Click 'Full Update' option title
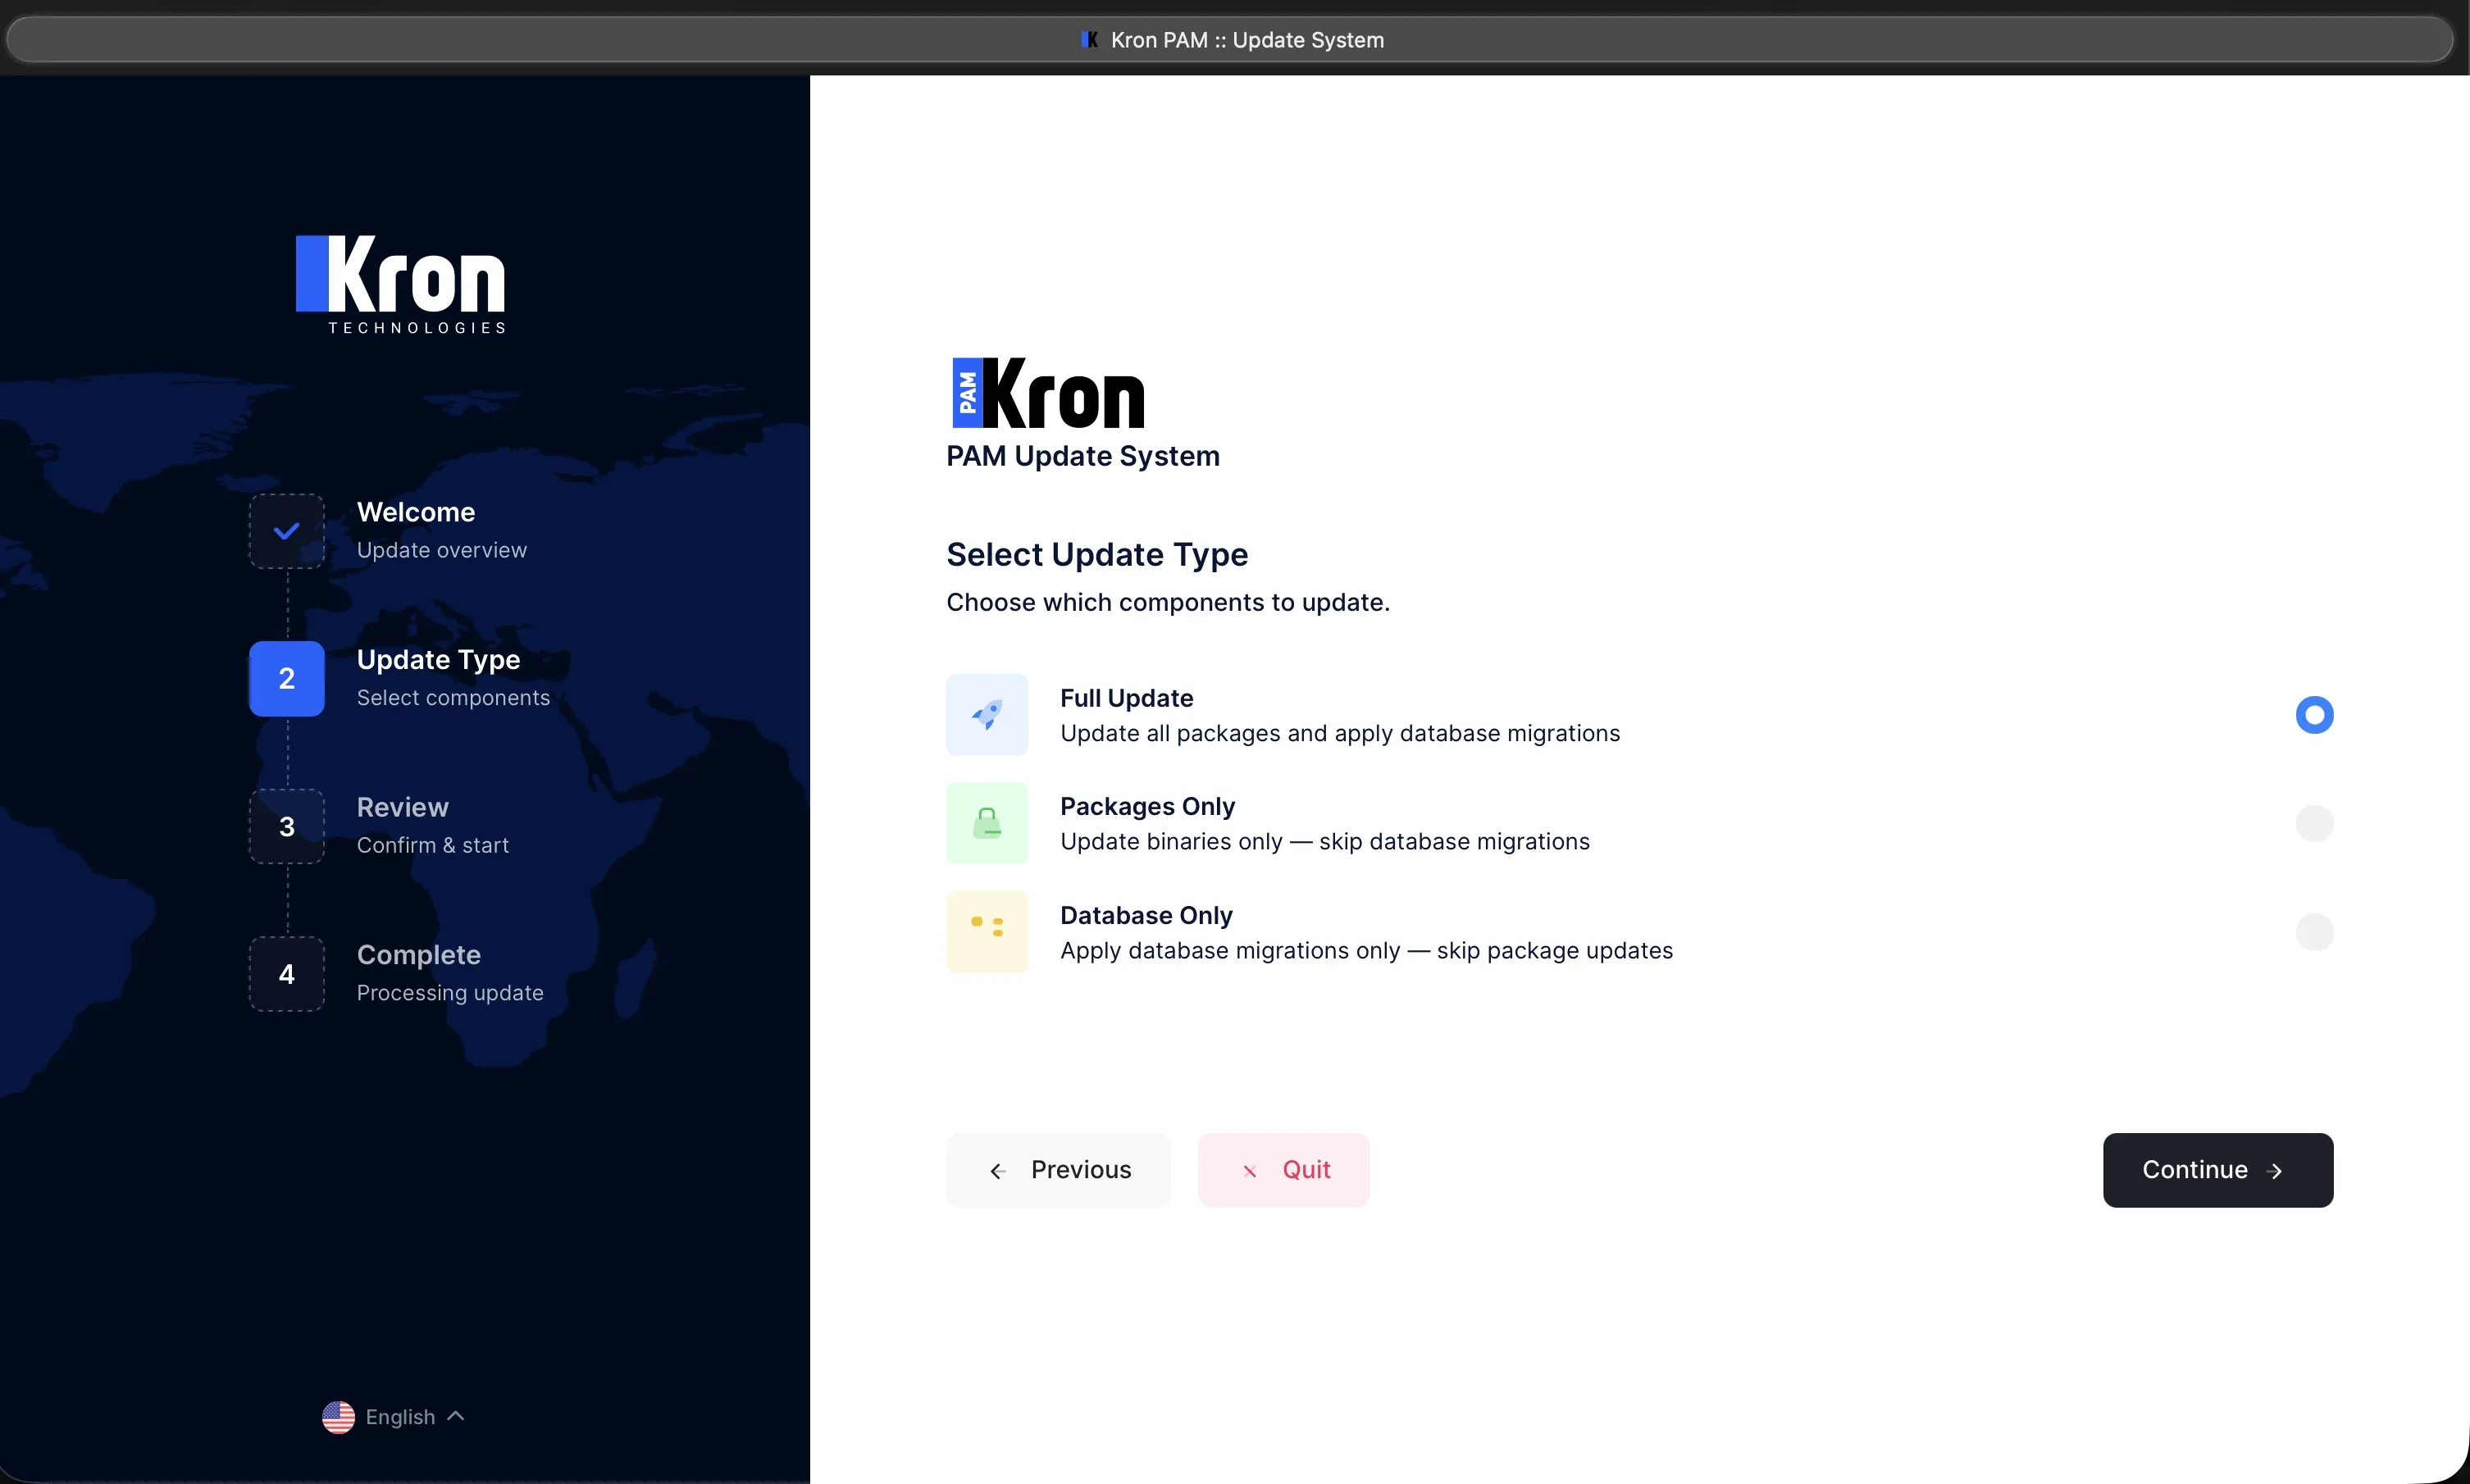The height and width of the screenshot is (1484, 2470). point(1127,698)
